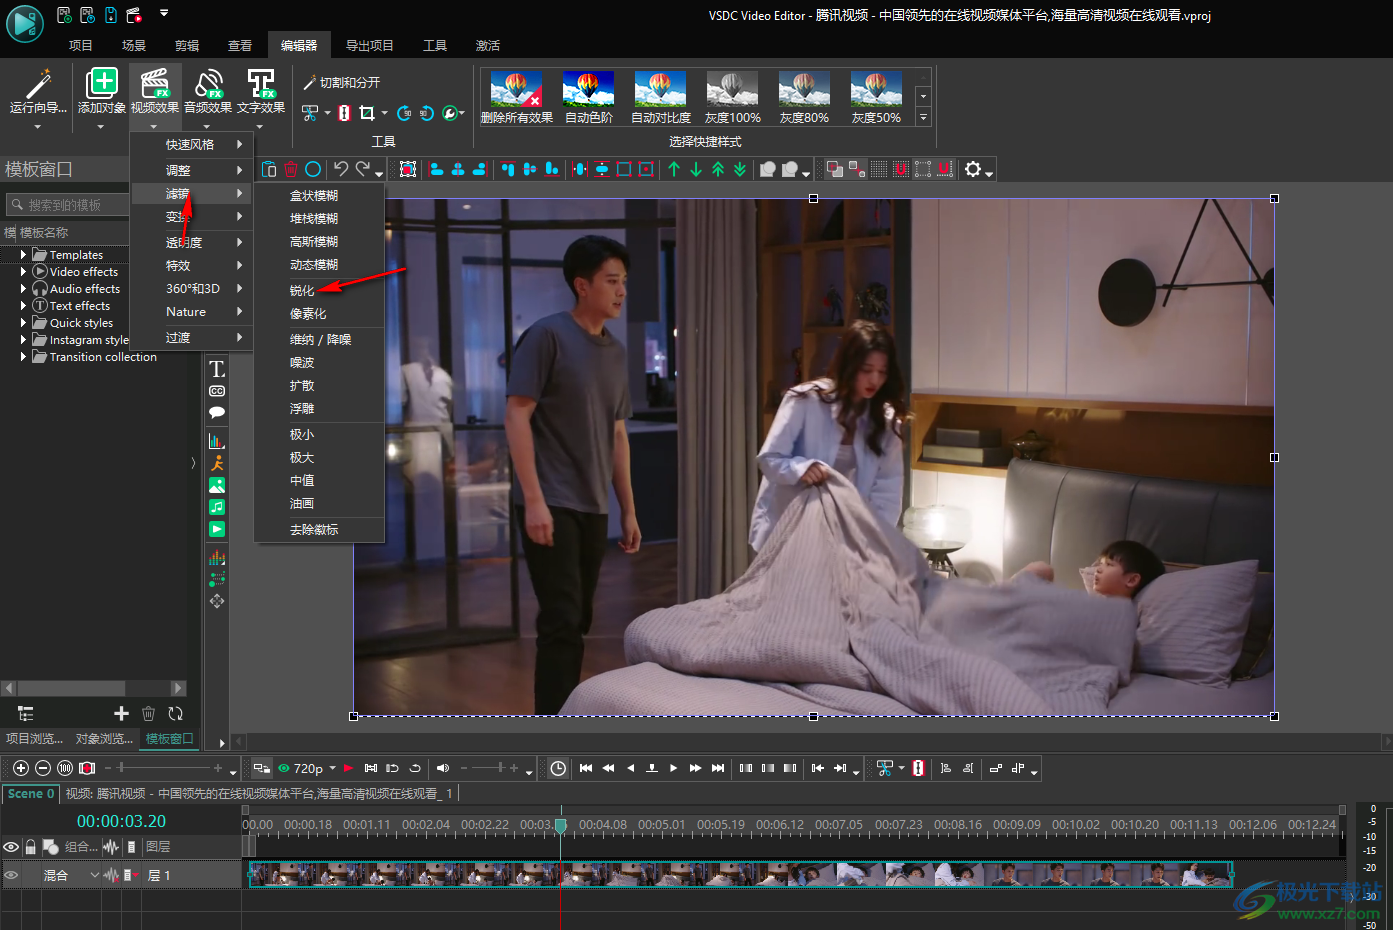
Task: Click the green double down arrow icon
Action: (740, 169)
